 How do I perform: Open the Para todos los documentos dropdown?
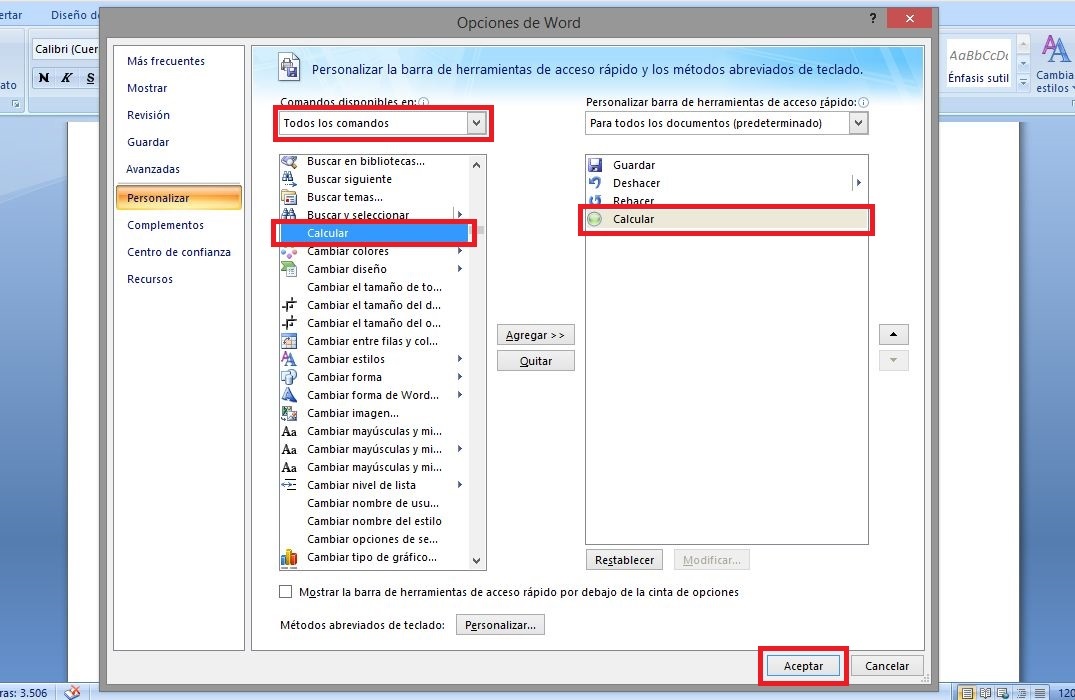click(858, 123)
